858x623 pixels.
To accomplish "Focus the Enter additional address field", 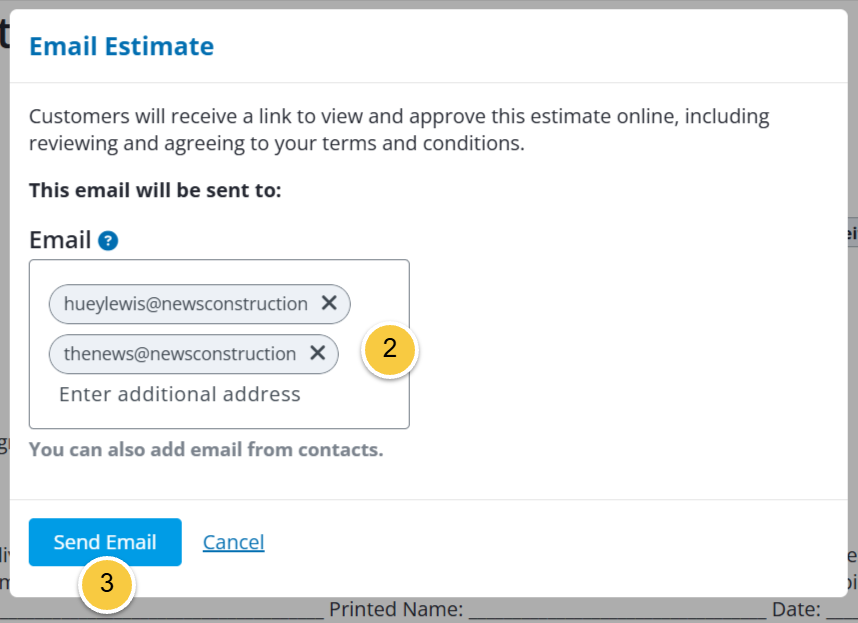I will [x=179, y=394].
